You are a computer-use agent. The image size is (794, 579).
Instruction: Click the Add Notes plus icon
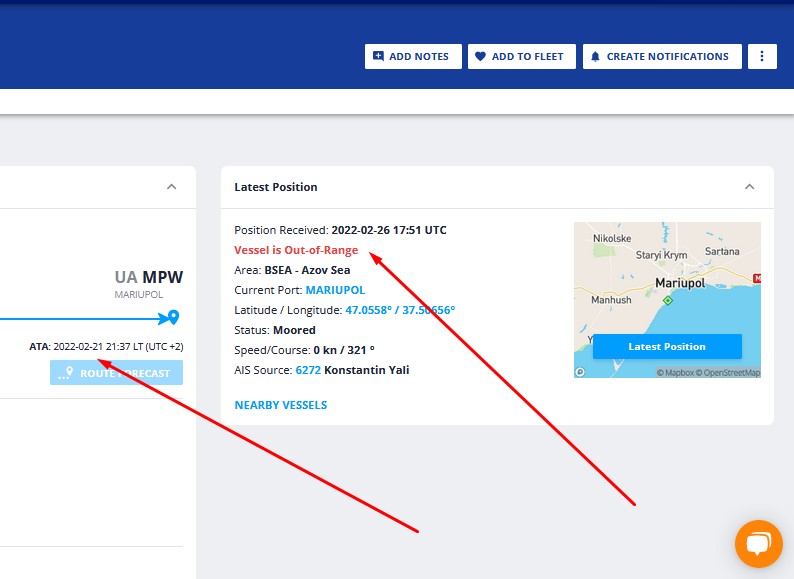pyautogui.click(x=378, y=56)
